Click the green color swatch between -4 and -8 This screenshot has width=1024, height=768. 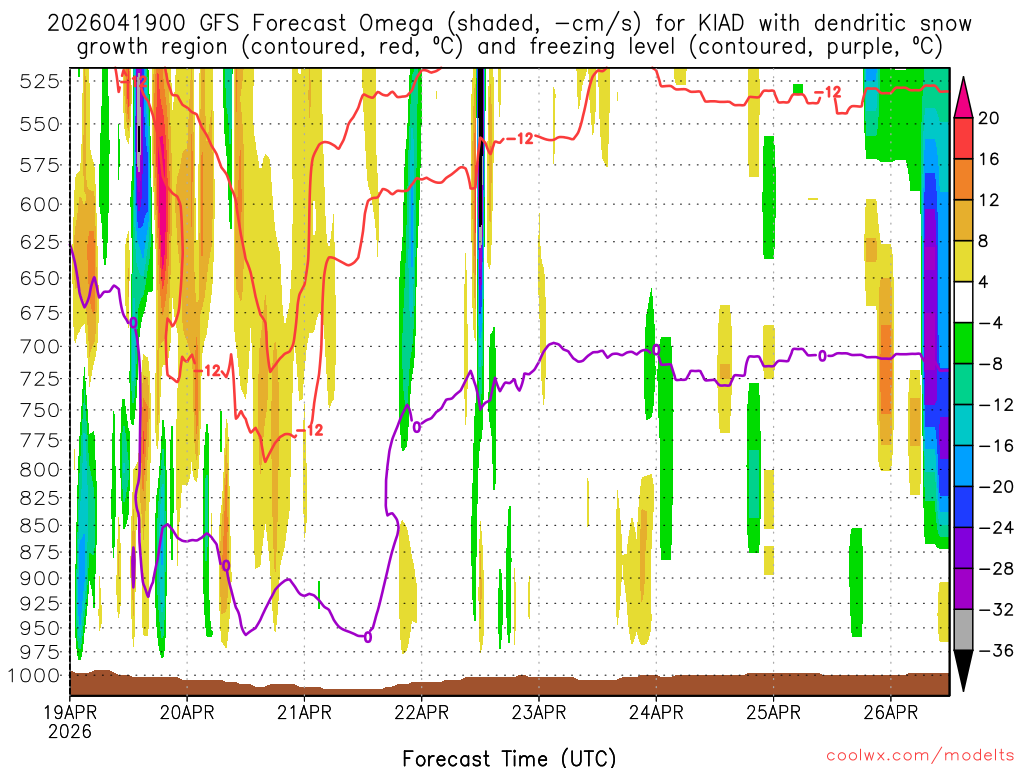coord(963,344)
